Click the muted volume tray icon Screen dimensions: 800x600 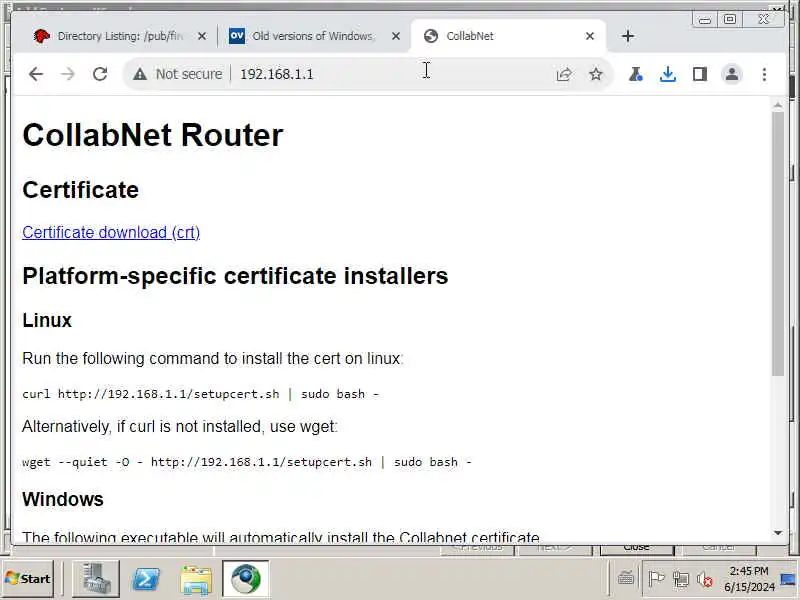[x=705, y=579]
